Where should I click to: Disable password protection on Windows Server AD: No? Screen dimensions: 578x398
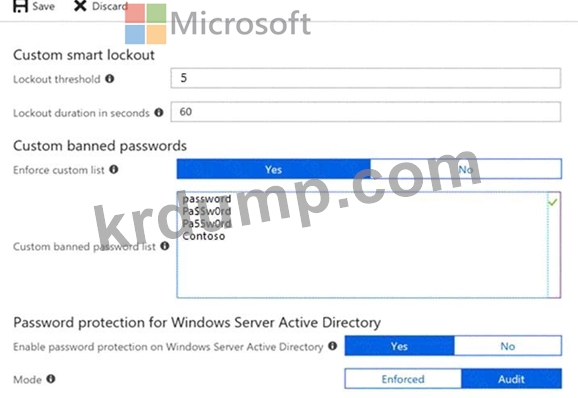508,346
